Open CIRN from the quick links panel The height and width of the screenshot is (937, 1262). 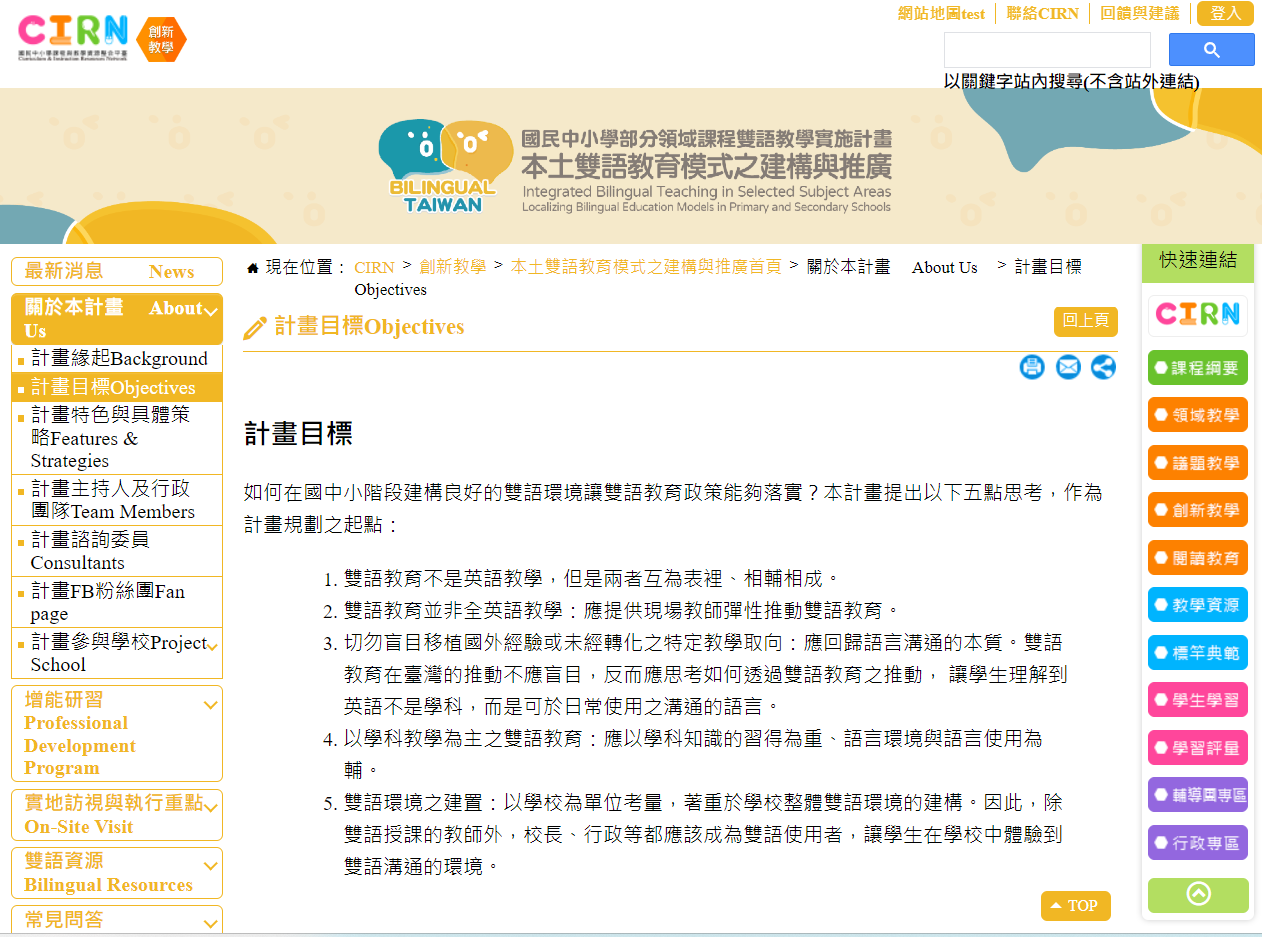pos(1197,315)
